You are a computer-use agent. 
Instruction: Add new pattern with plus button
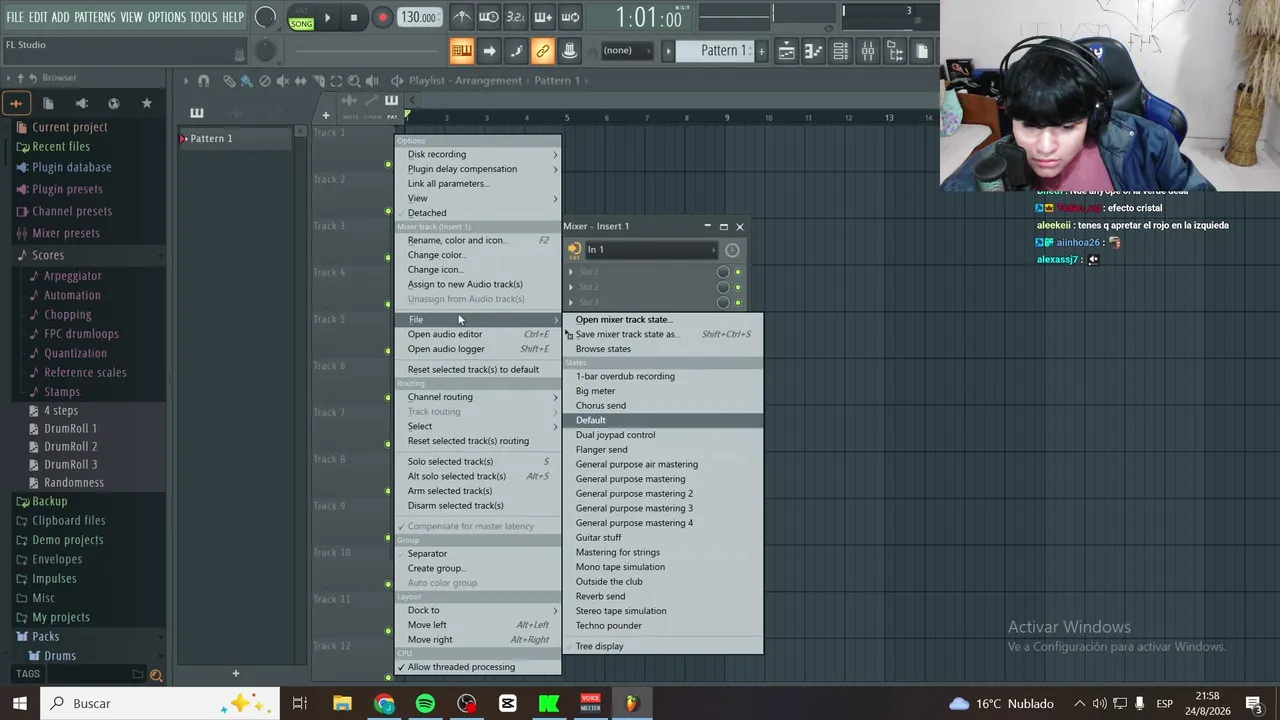761,51
